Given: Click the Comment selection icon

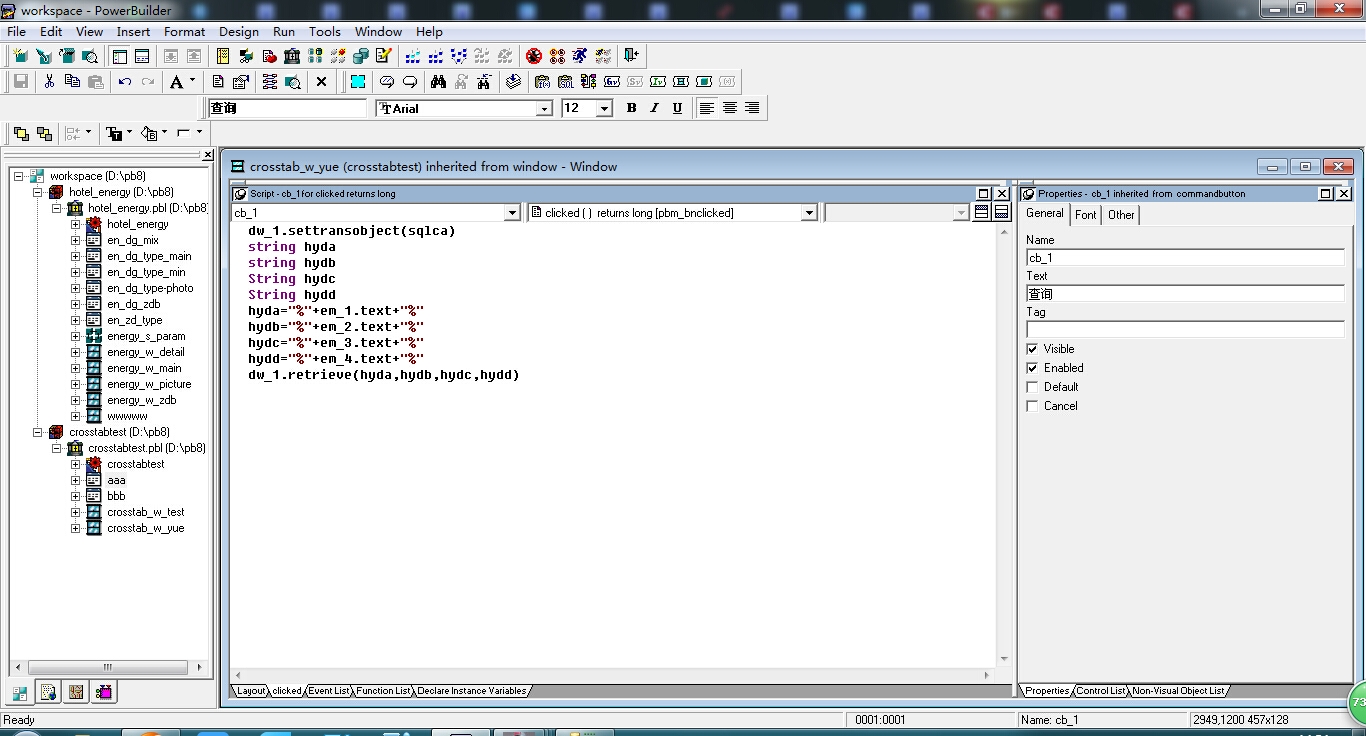Looking at the screenshot, I should point(386,82).
